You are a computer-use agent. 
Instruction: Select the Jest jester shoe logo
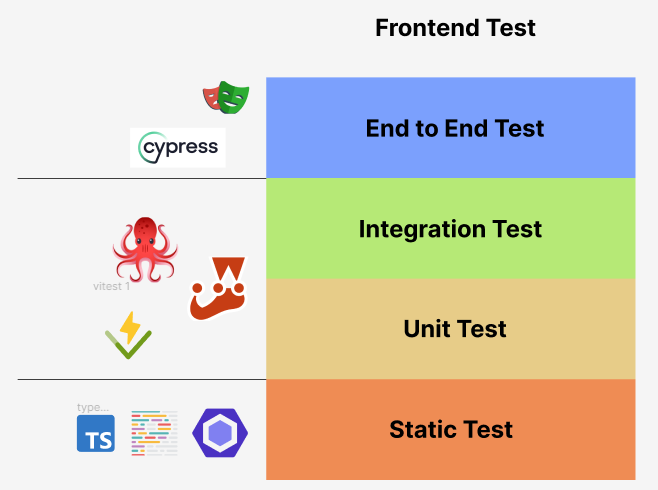point(217,289)
